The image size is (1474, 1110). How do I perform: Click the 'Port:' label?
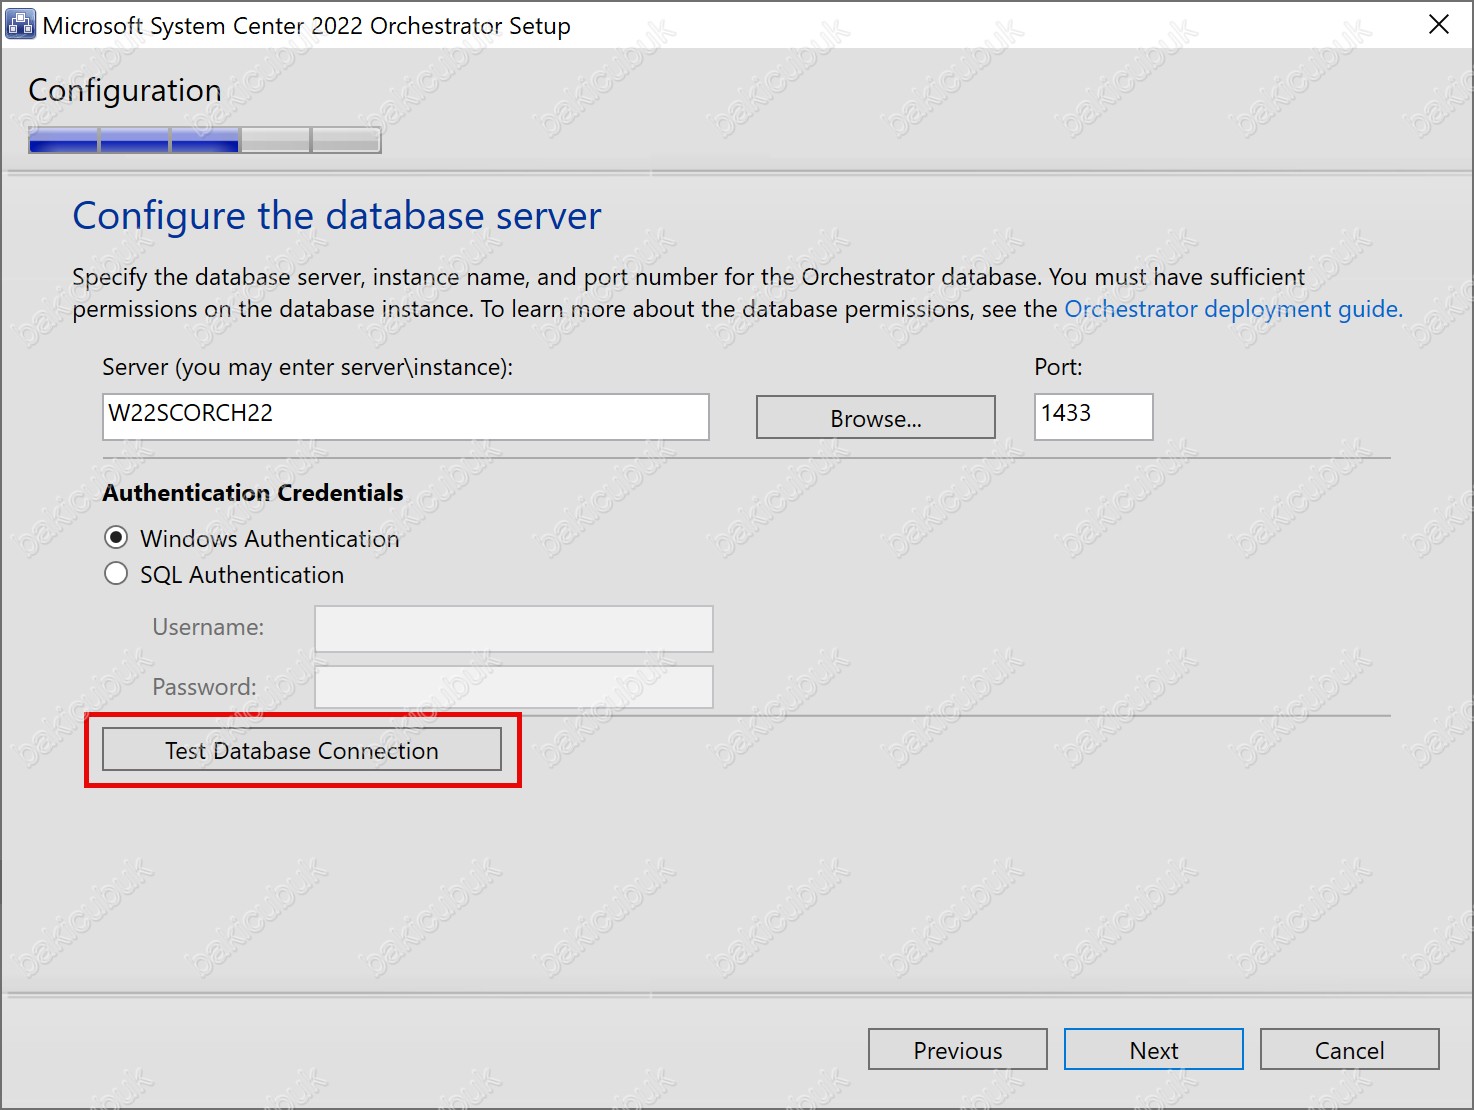(x=1058, y=367)
